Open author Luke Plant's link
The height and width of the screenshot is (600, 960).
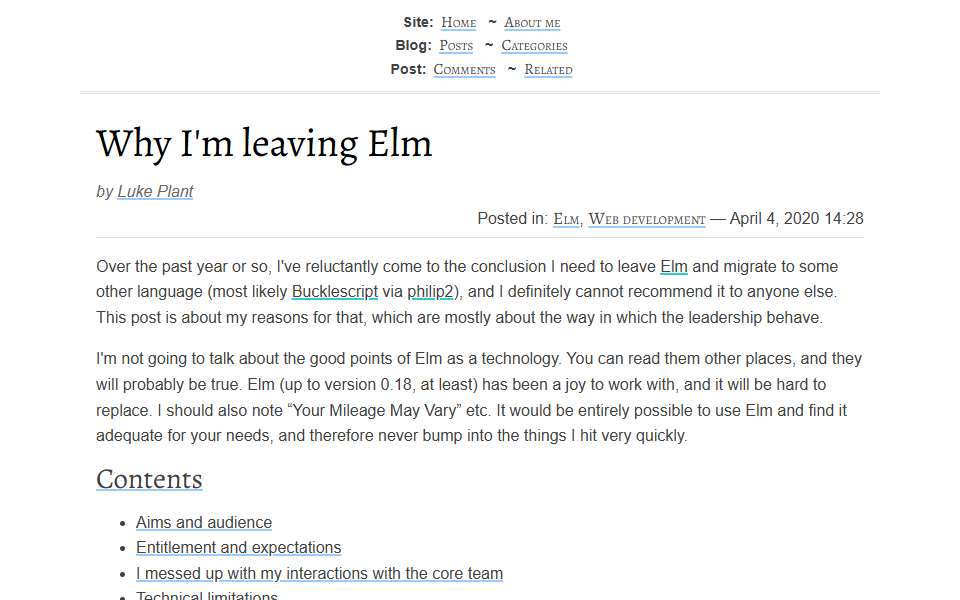pos(155,192)
